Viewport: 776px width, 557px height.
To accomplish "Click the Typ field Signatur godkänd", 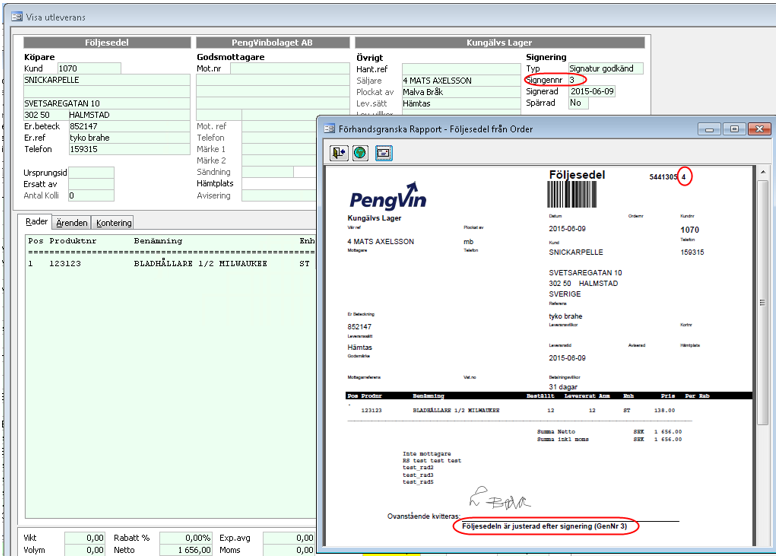I will pos(606,68).
